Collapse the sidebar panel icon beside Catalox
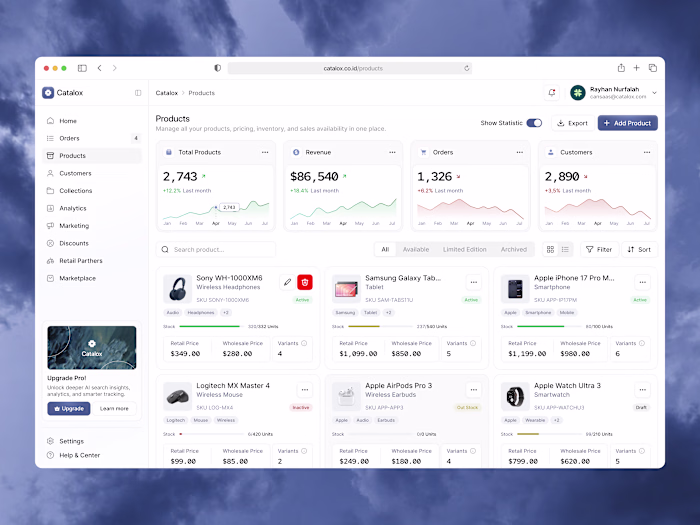700x525 pixels. 138,93
